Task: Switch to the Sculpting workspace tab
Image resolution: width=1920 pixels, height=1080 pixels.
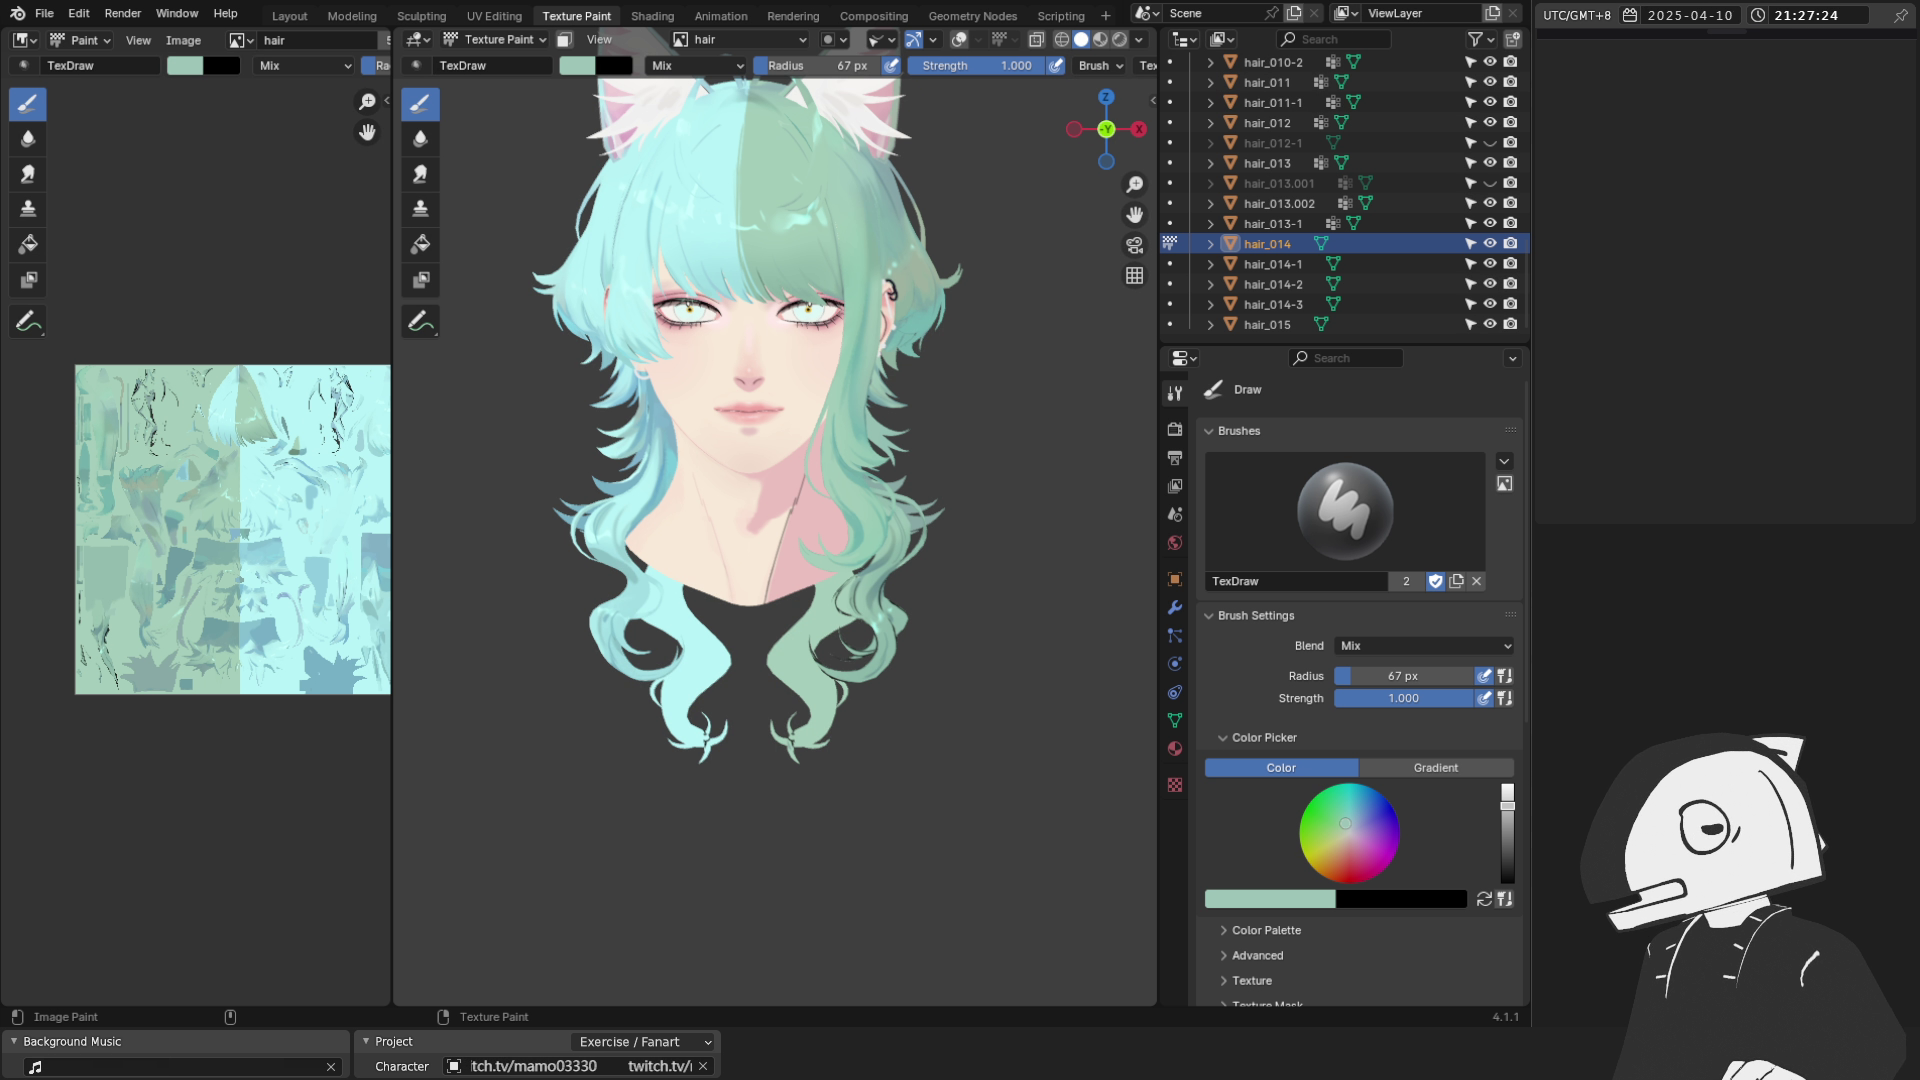Action: (x=421, y=16)
